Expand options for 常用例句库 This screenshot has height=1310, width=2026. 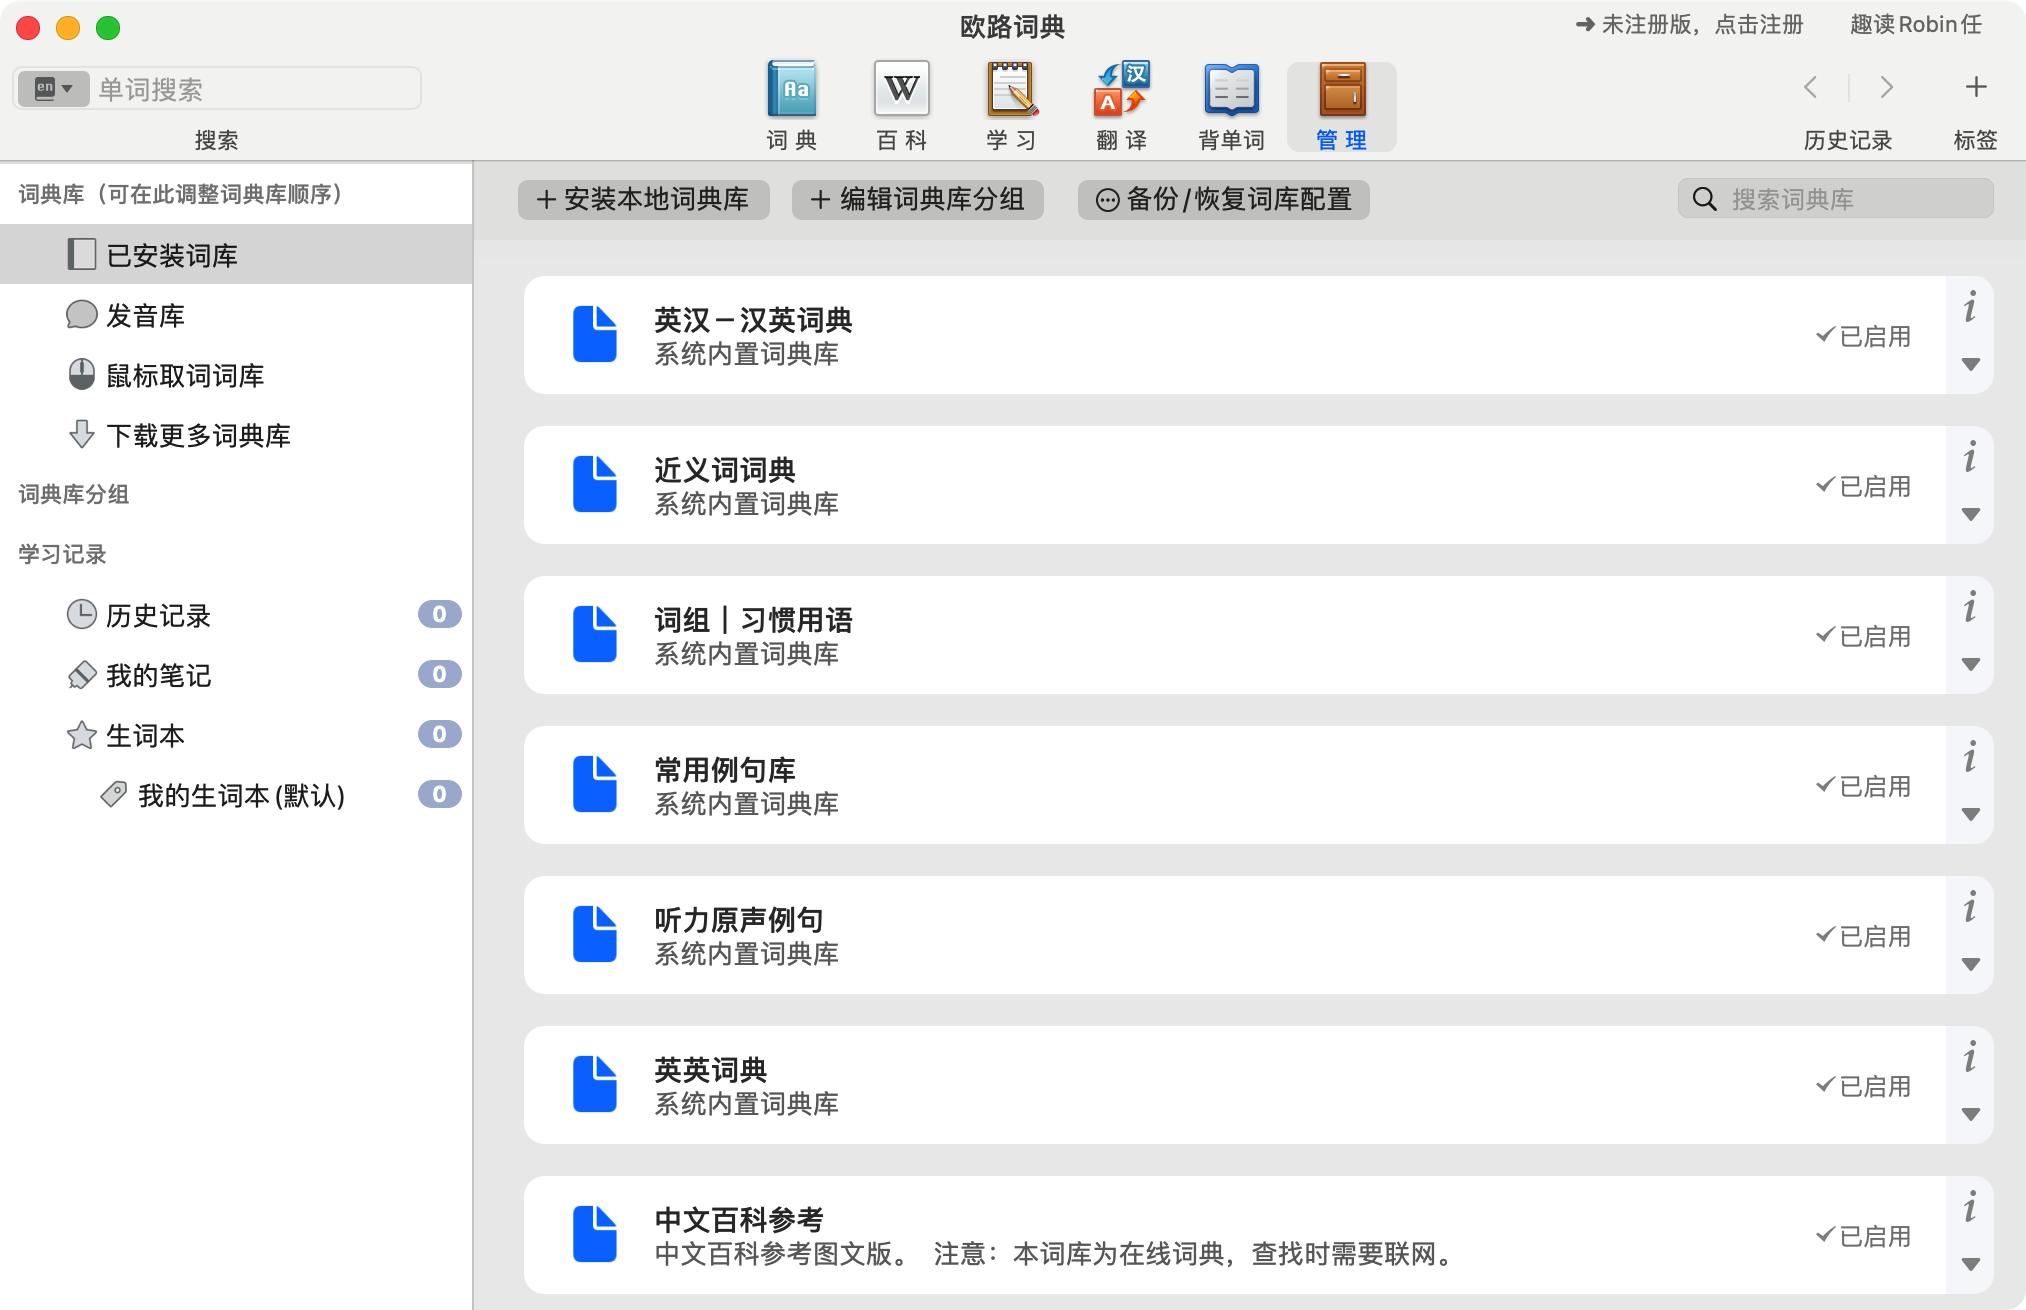coord(1970,813)
